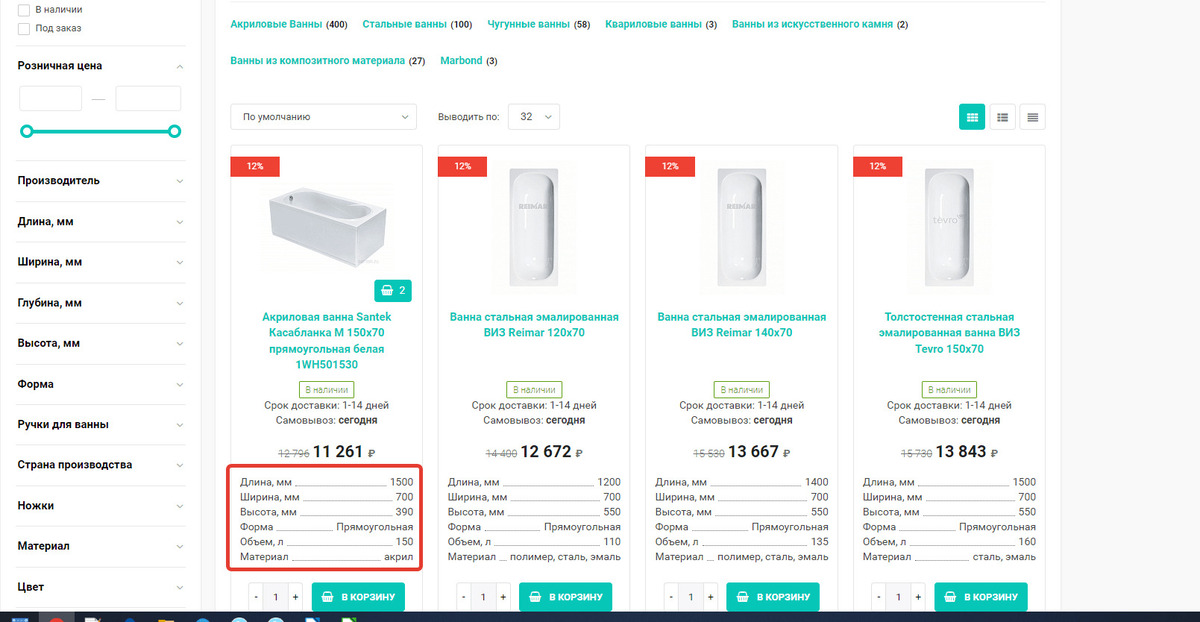Collapse the 'Розничная цена' filter section

(x=180, y=66)
